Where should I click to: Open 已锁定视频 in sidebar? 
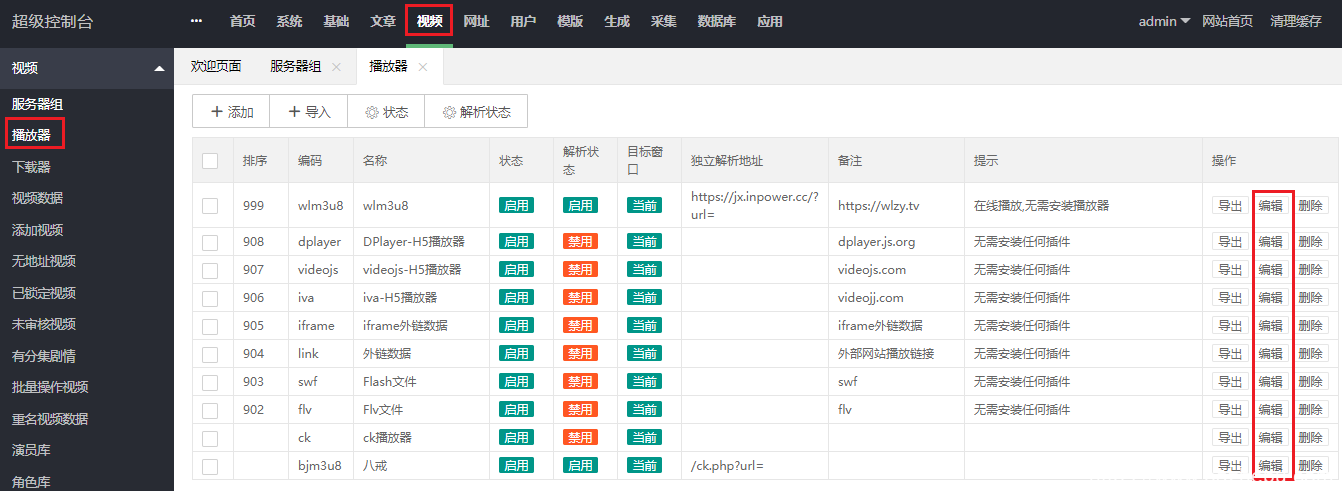click(44, 293)
